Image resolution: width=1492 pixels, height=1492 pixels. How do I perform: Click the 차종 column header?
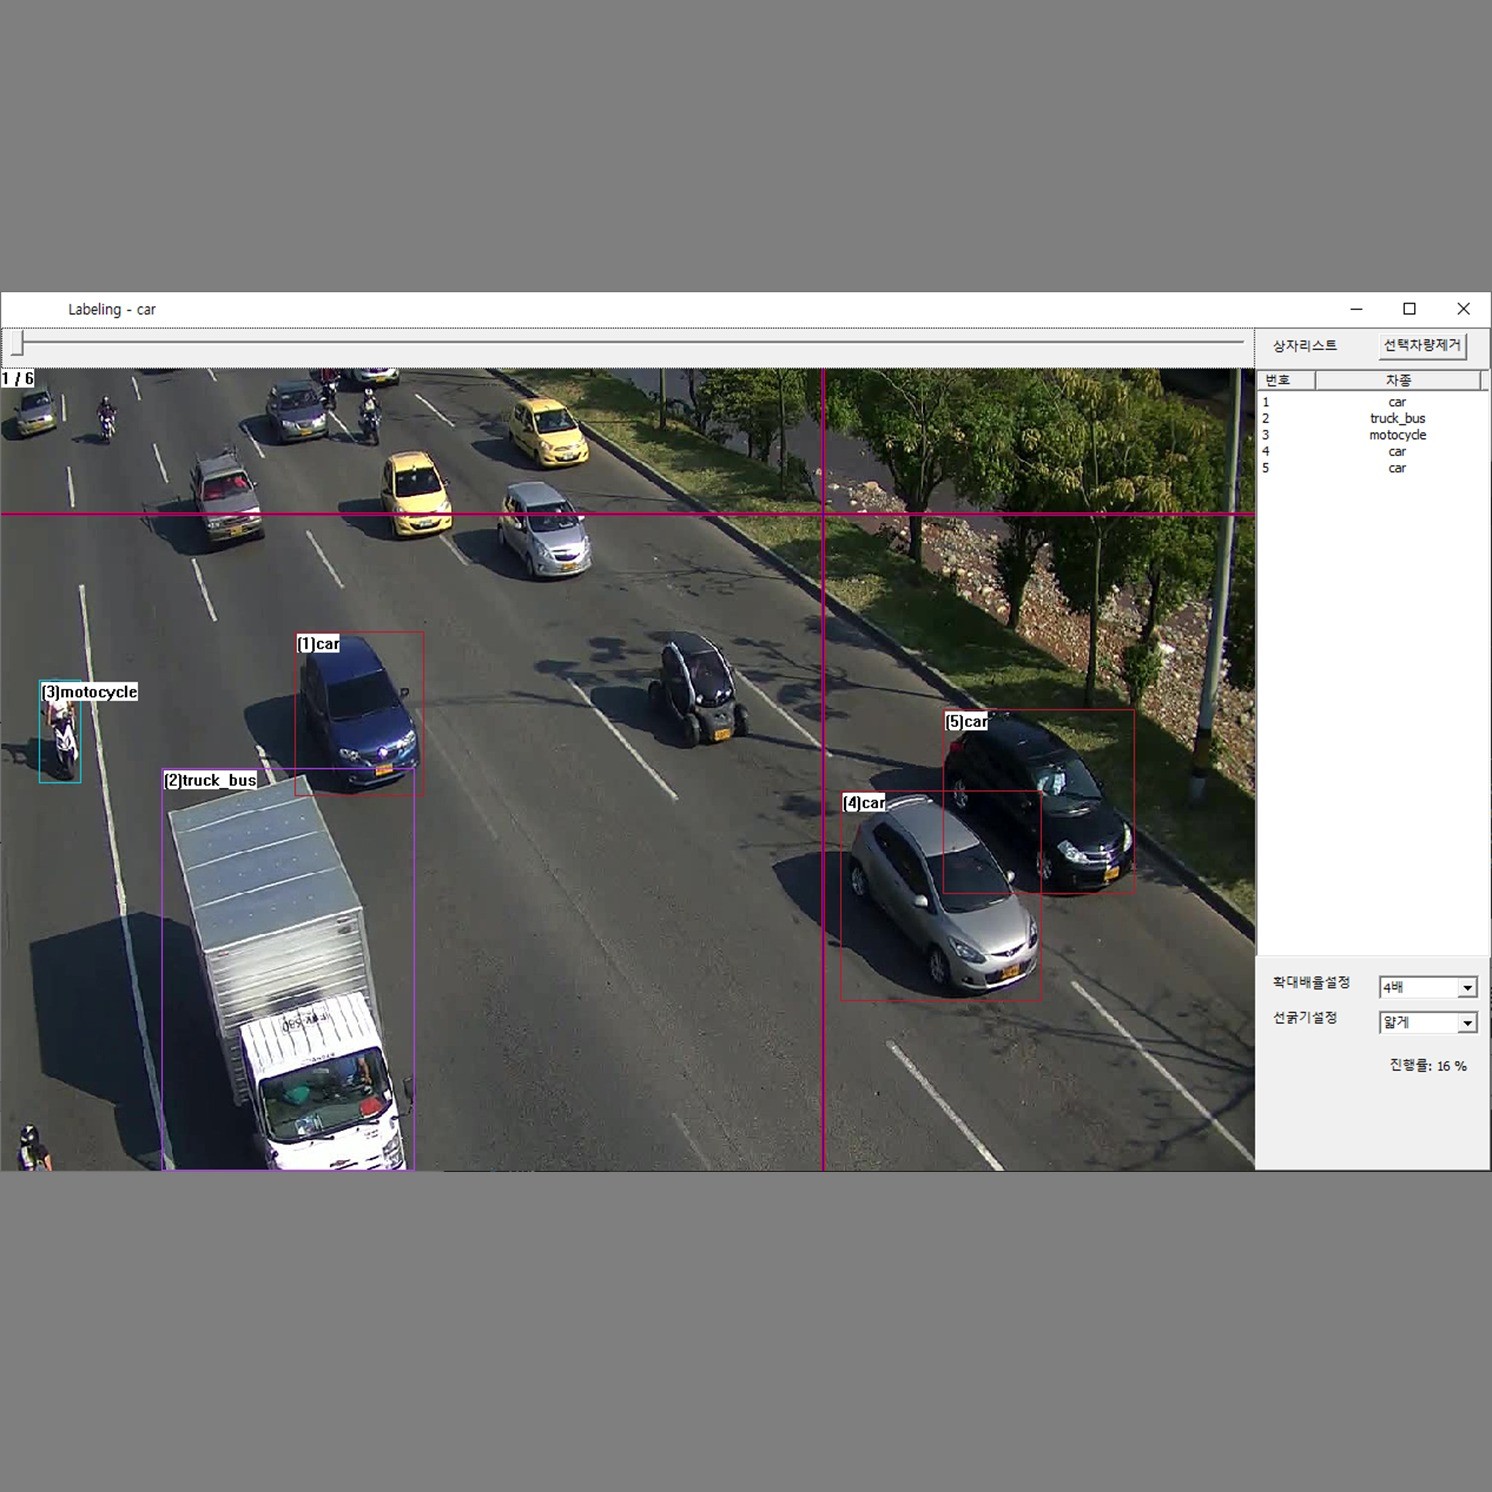click(1397, 380)
